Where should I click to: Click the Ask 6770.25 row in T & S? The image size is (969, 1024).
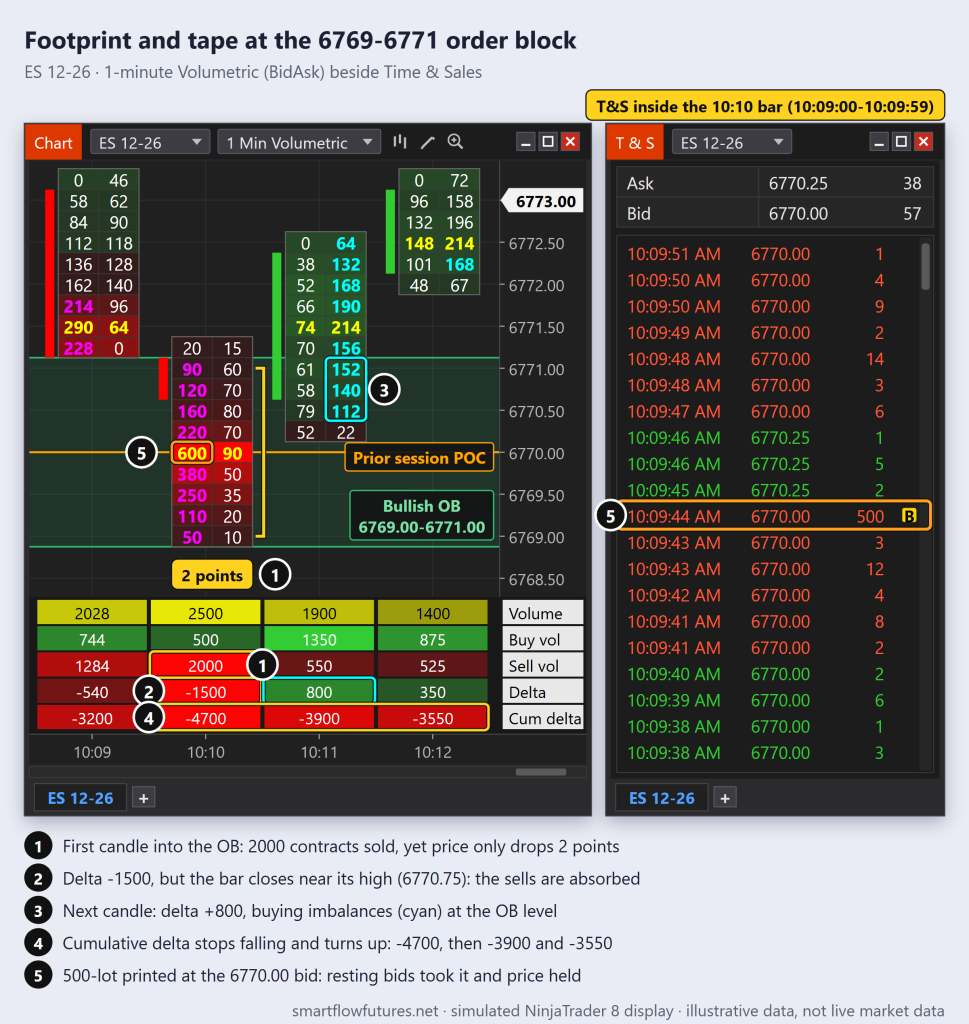click(x=774, y=183)
